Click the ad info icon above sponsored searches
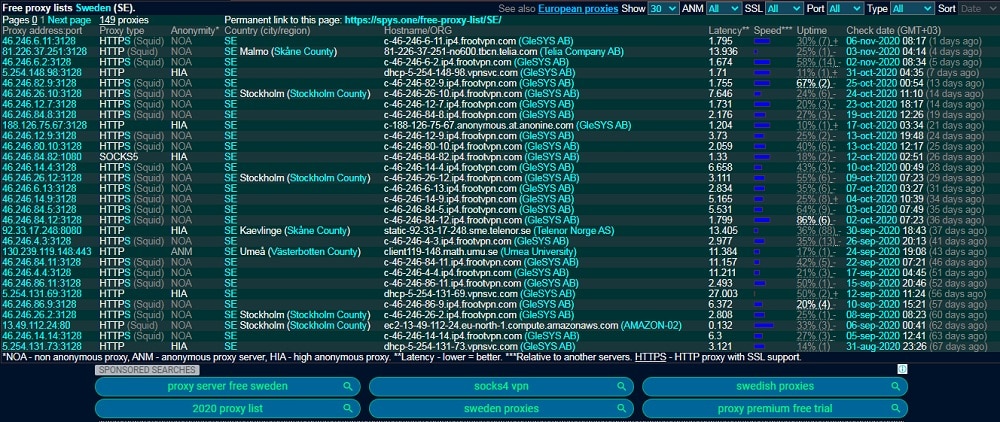This screenshot has height=422, width=1000. coord(902,370)
